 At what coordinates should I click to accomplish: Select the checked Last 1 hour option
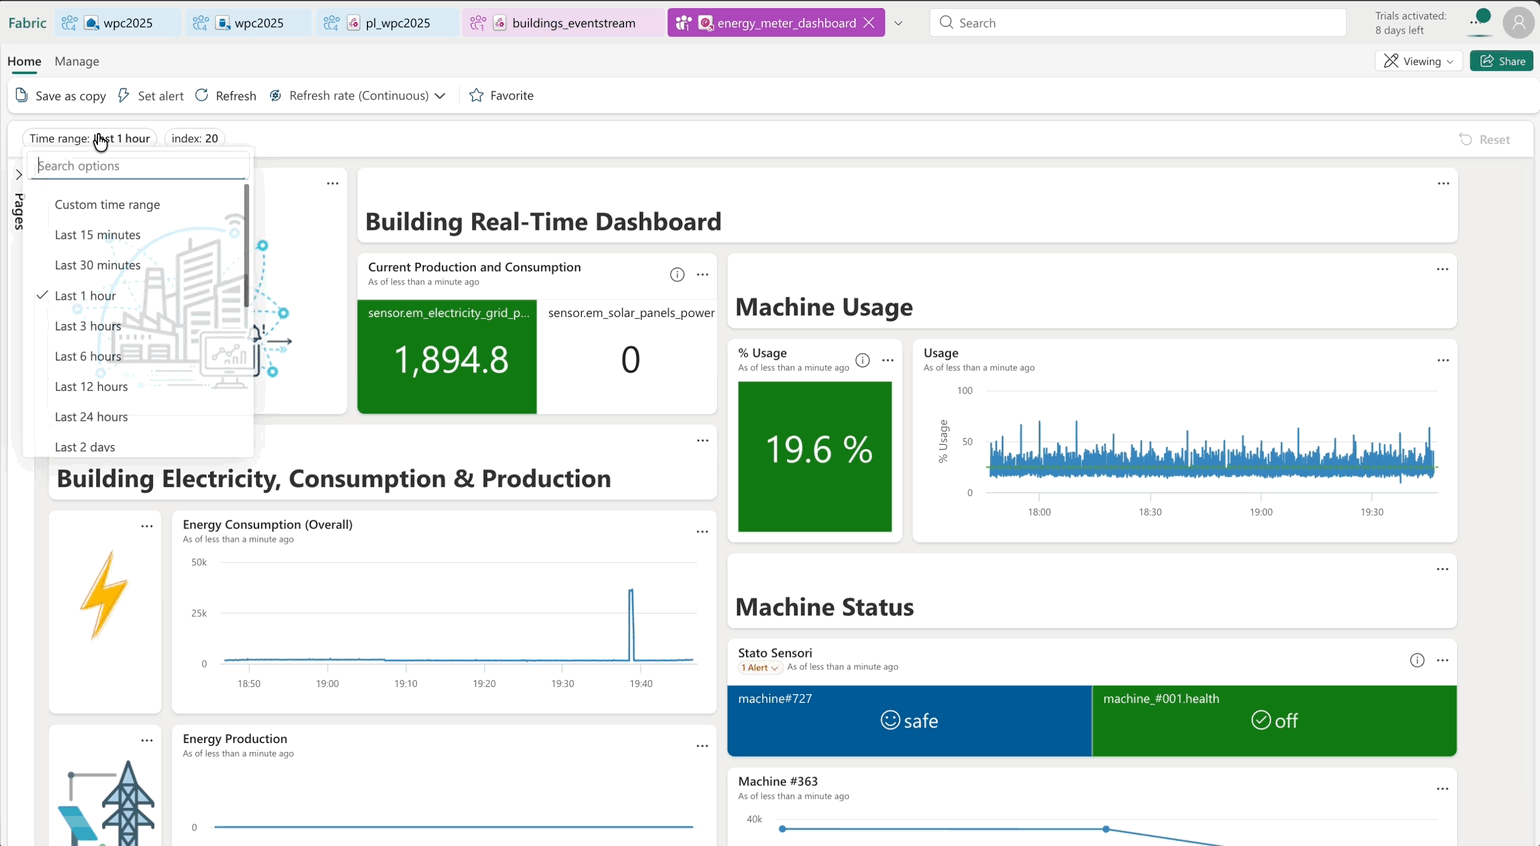85,296
